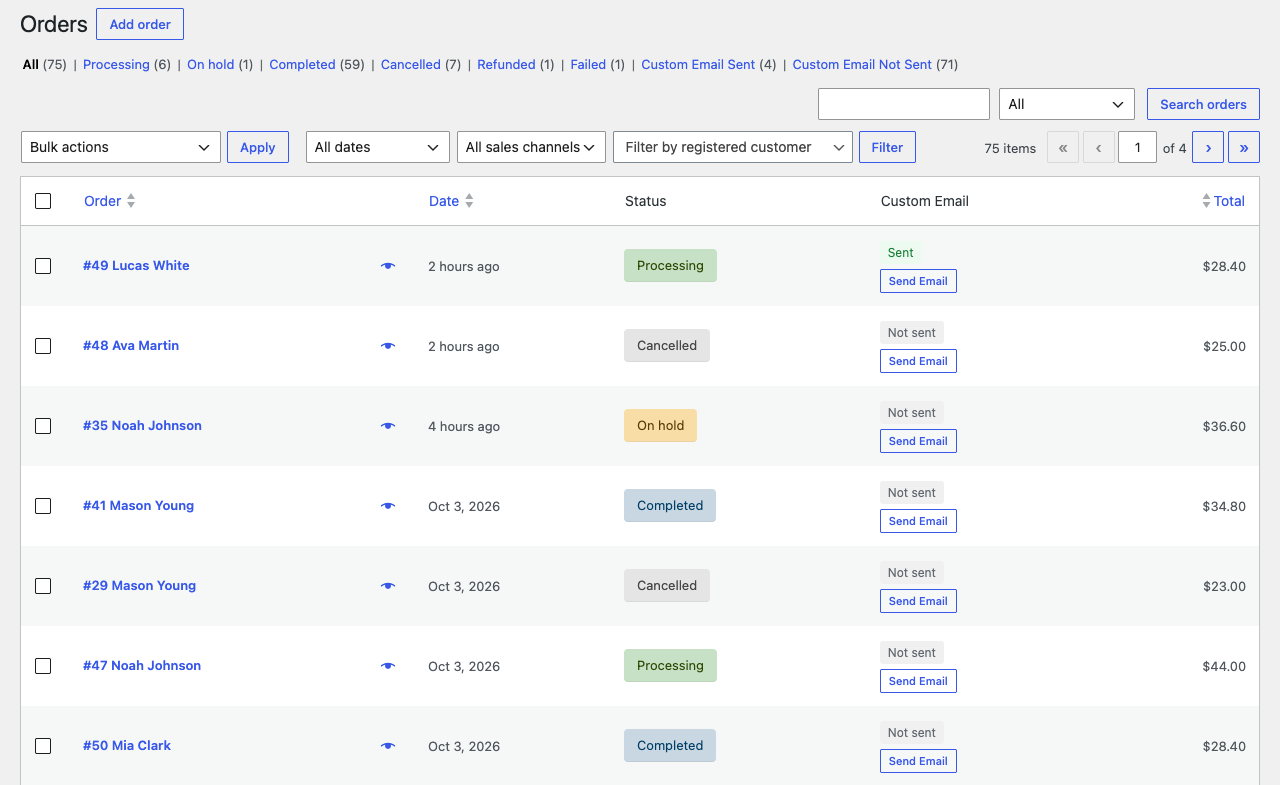Filter orders by Failed status
The image size is (1280, 785).
point(588,64)
